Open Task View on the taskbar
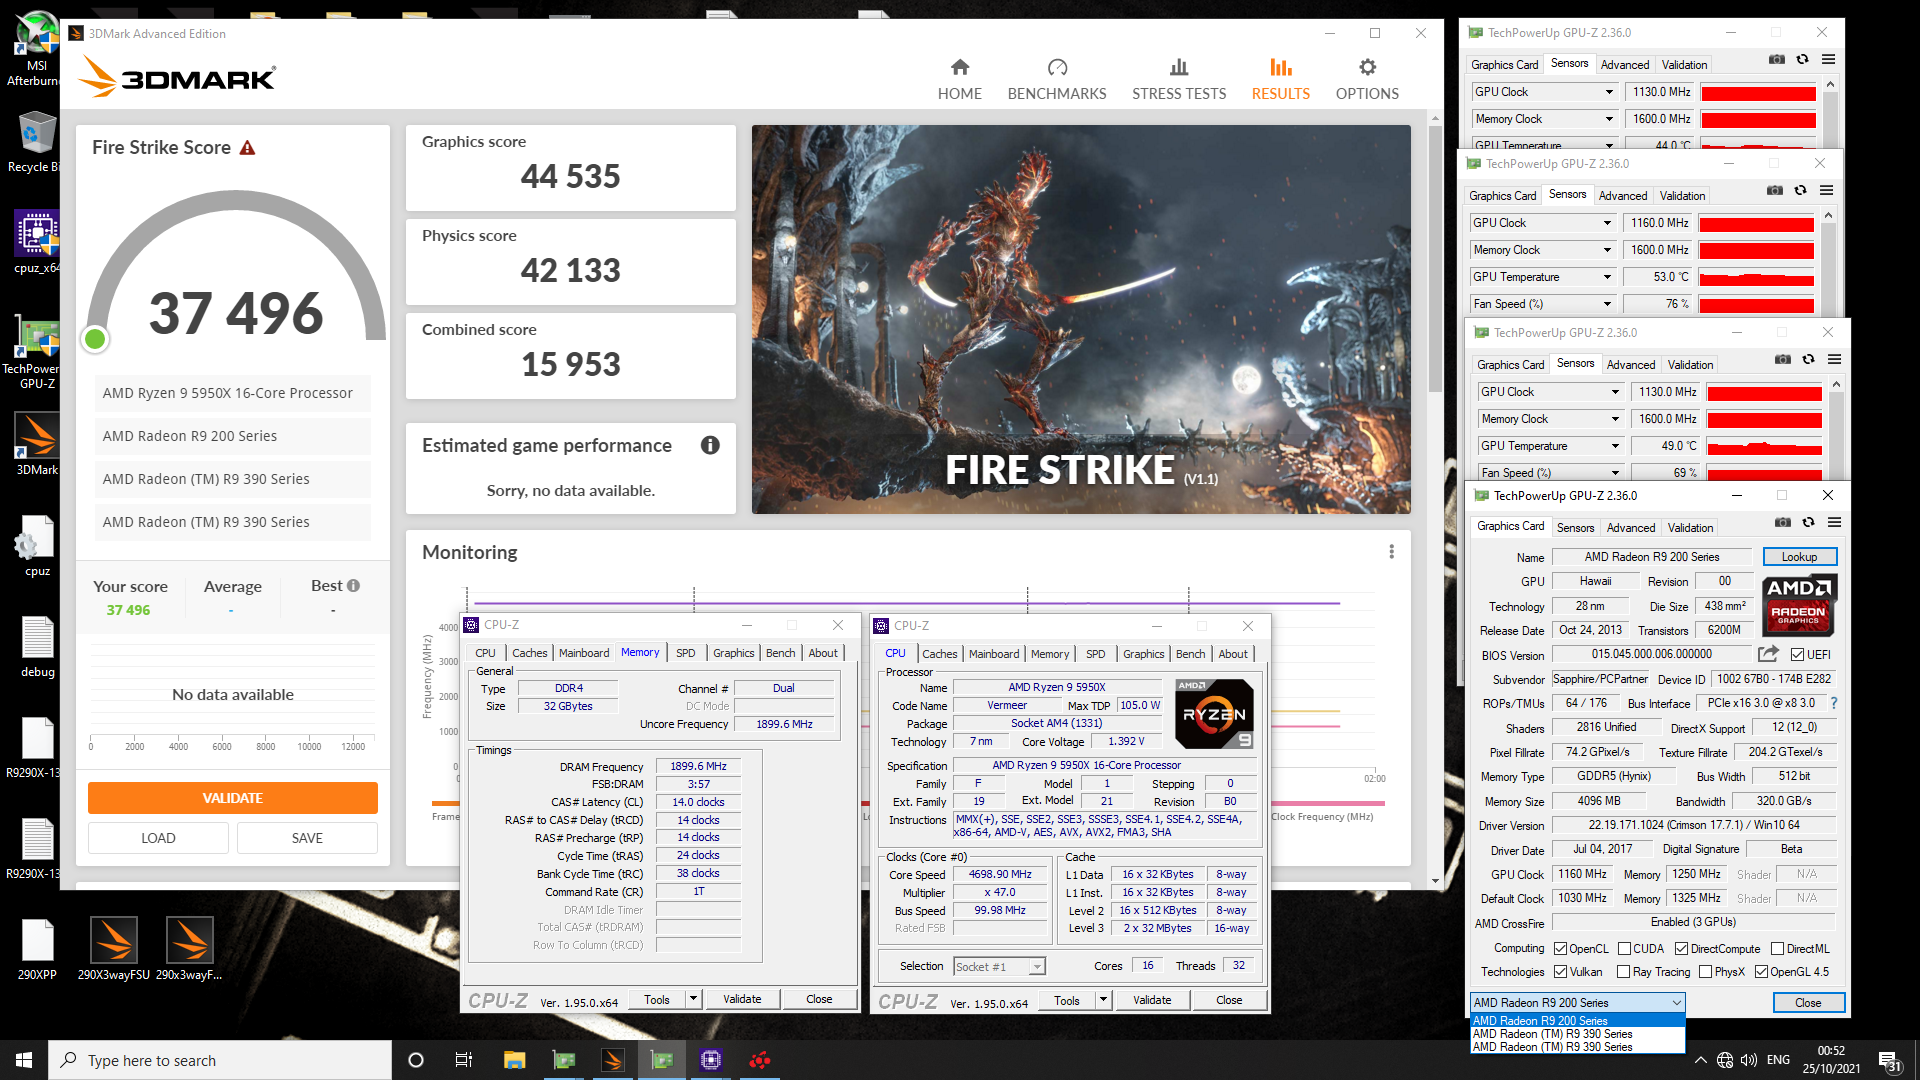Image resolution: width=1920 pixels, height=1080 pixels. click(x=463, y=1060)
